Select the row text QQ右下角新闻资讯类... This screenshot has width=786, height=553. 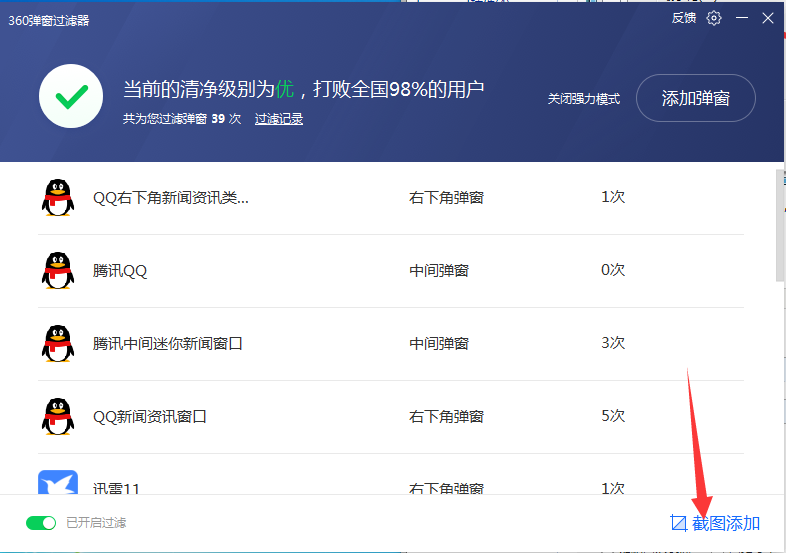(170, 198)
